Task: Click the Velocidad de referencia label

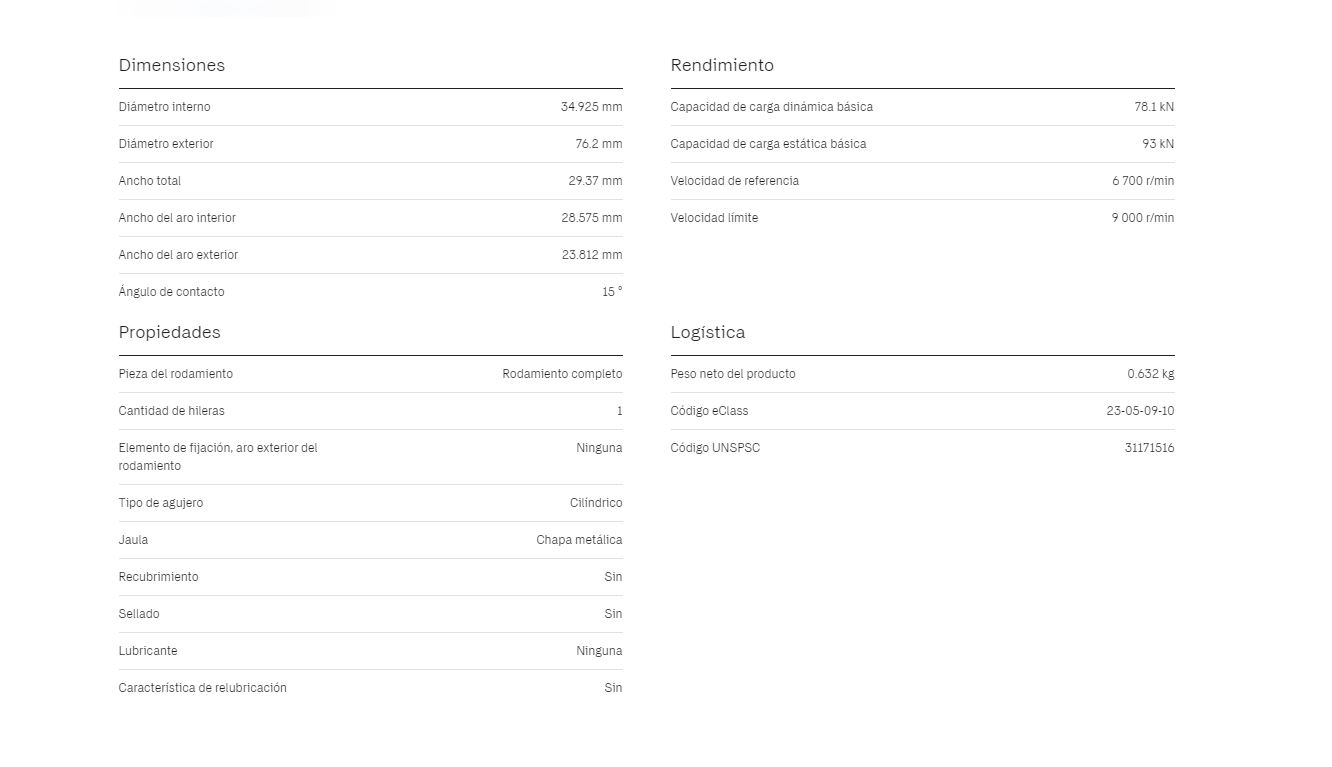Action: (x=734, y=181)
